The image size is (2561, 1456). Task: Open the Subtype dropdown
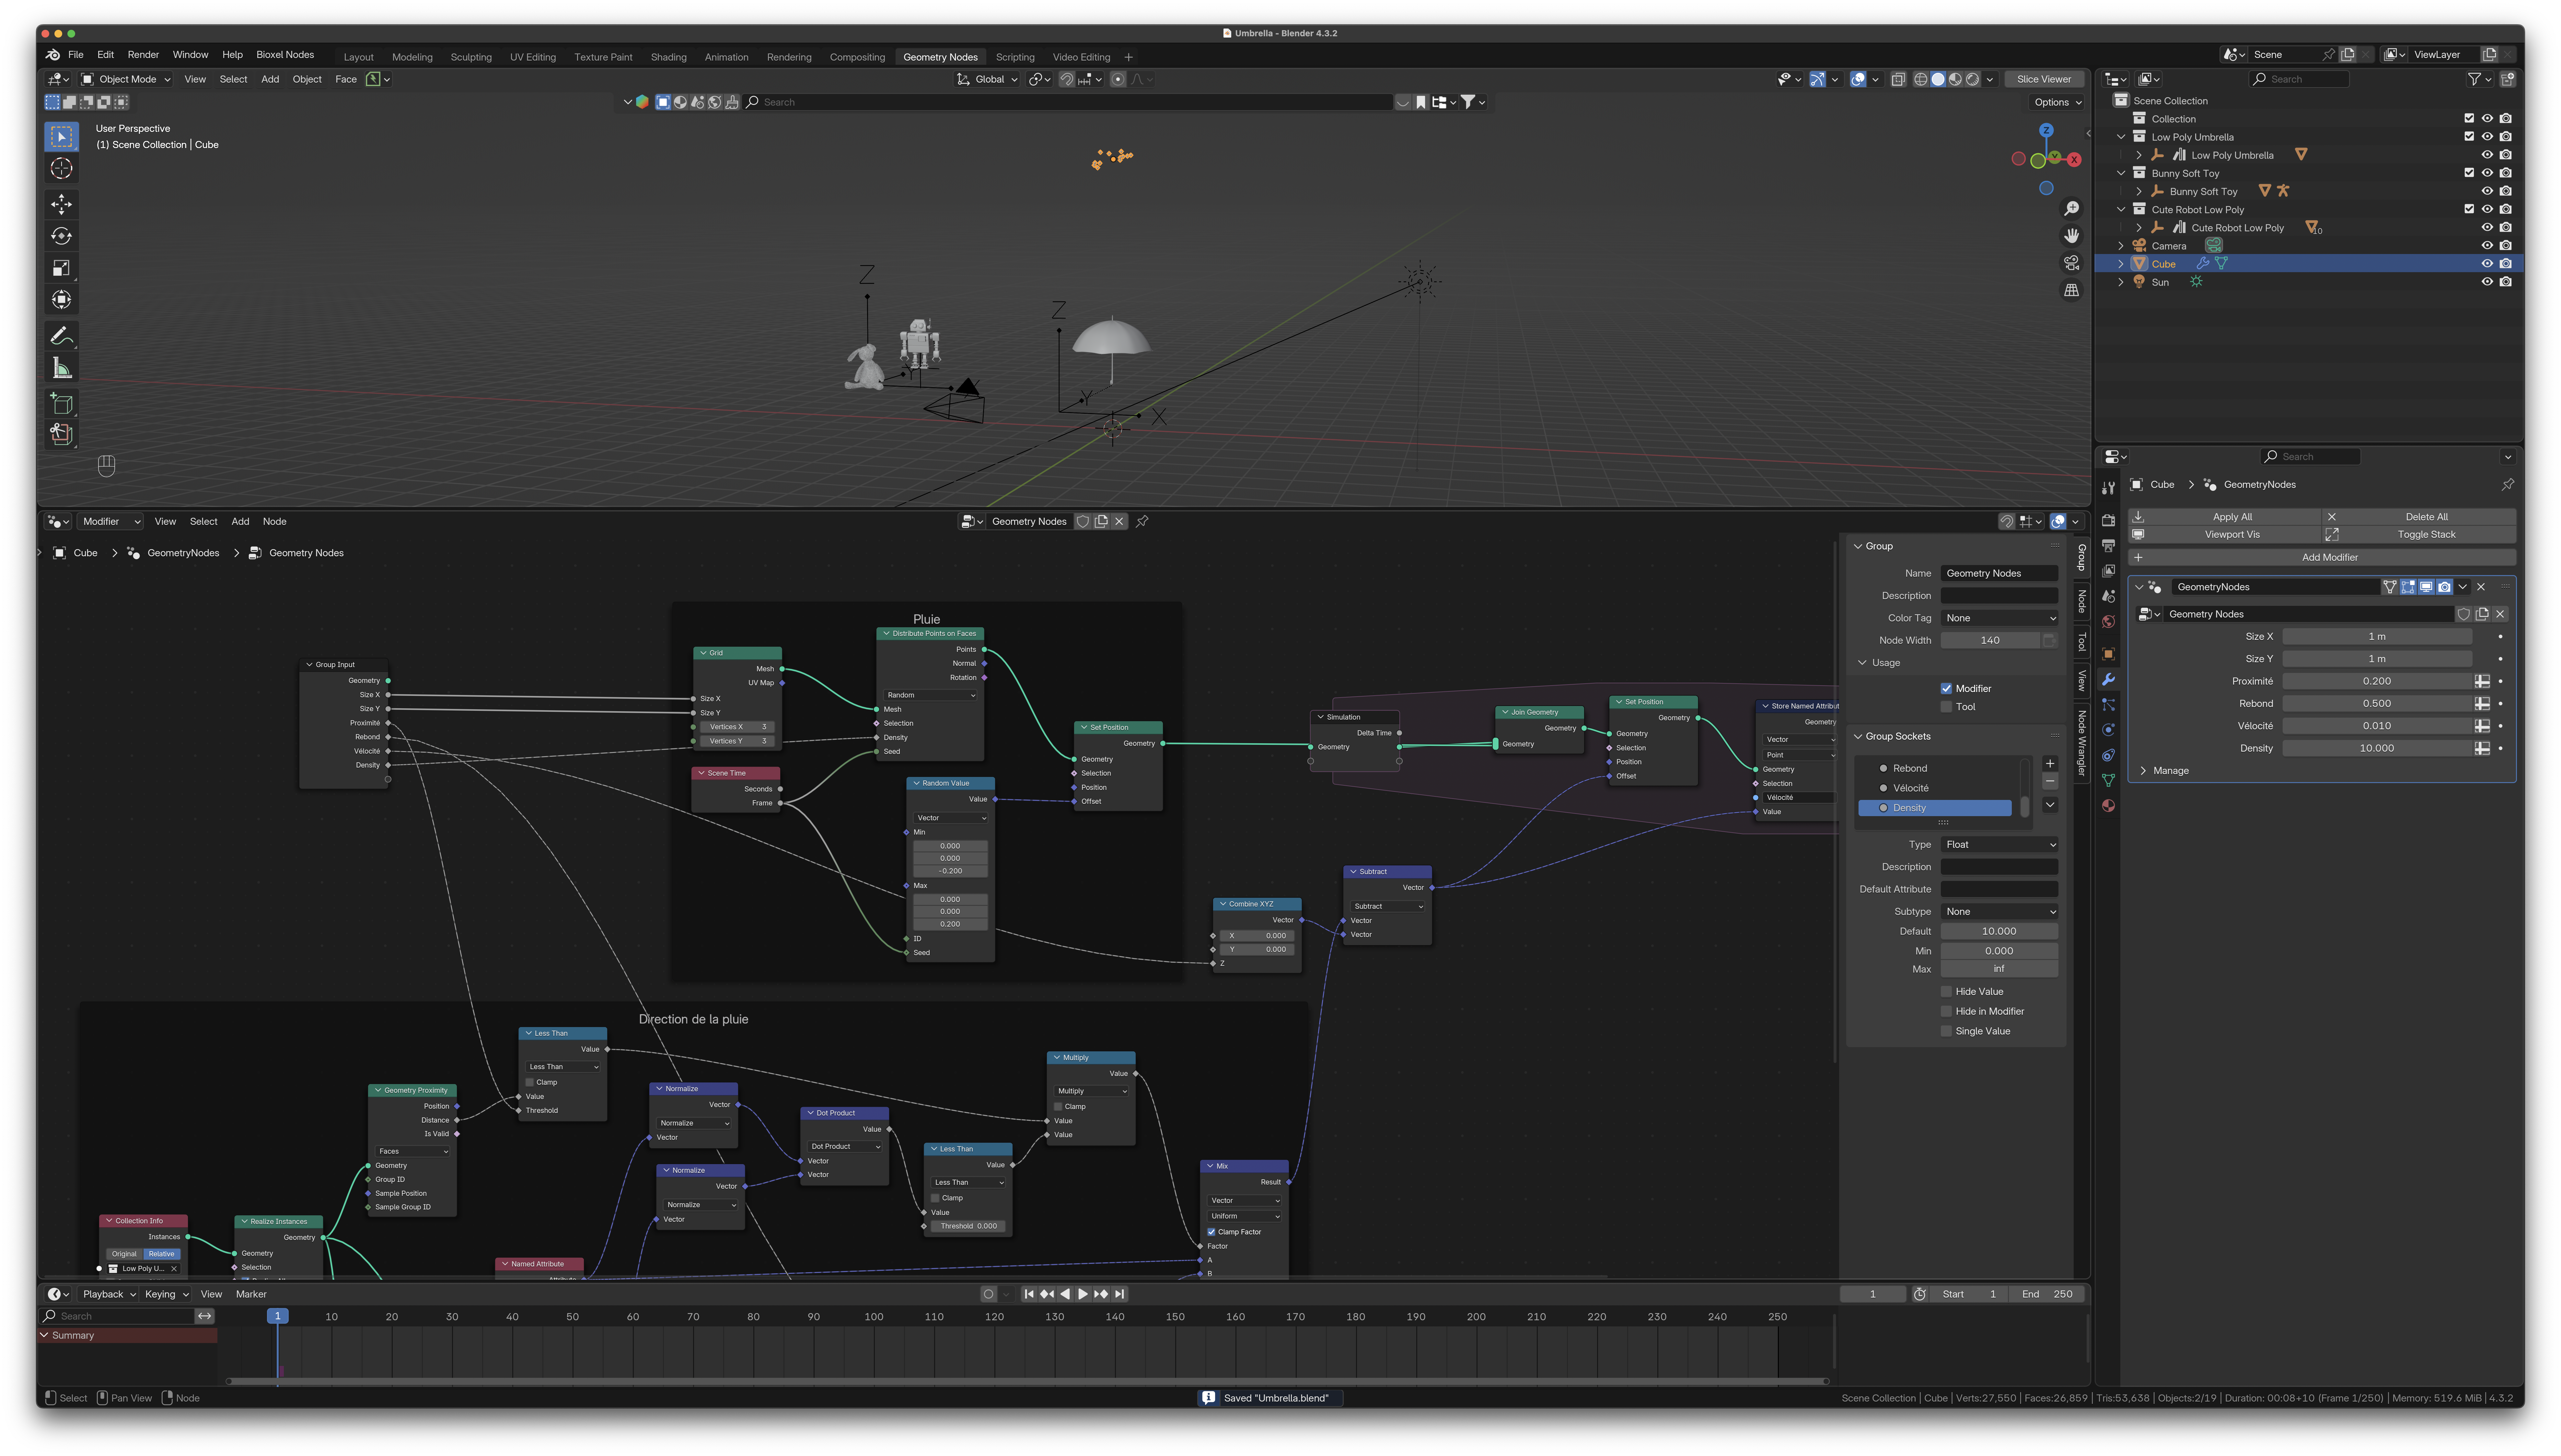click(x=1999, y=912)
